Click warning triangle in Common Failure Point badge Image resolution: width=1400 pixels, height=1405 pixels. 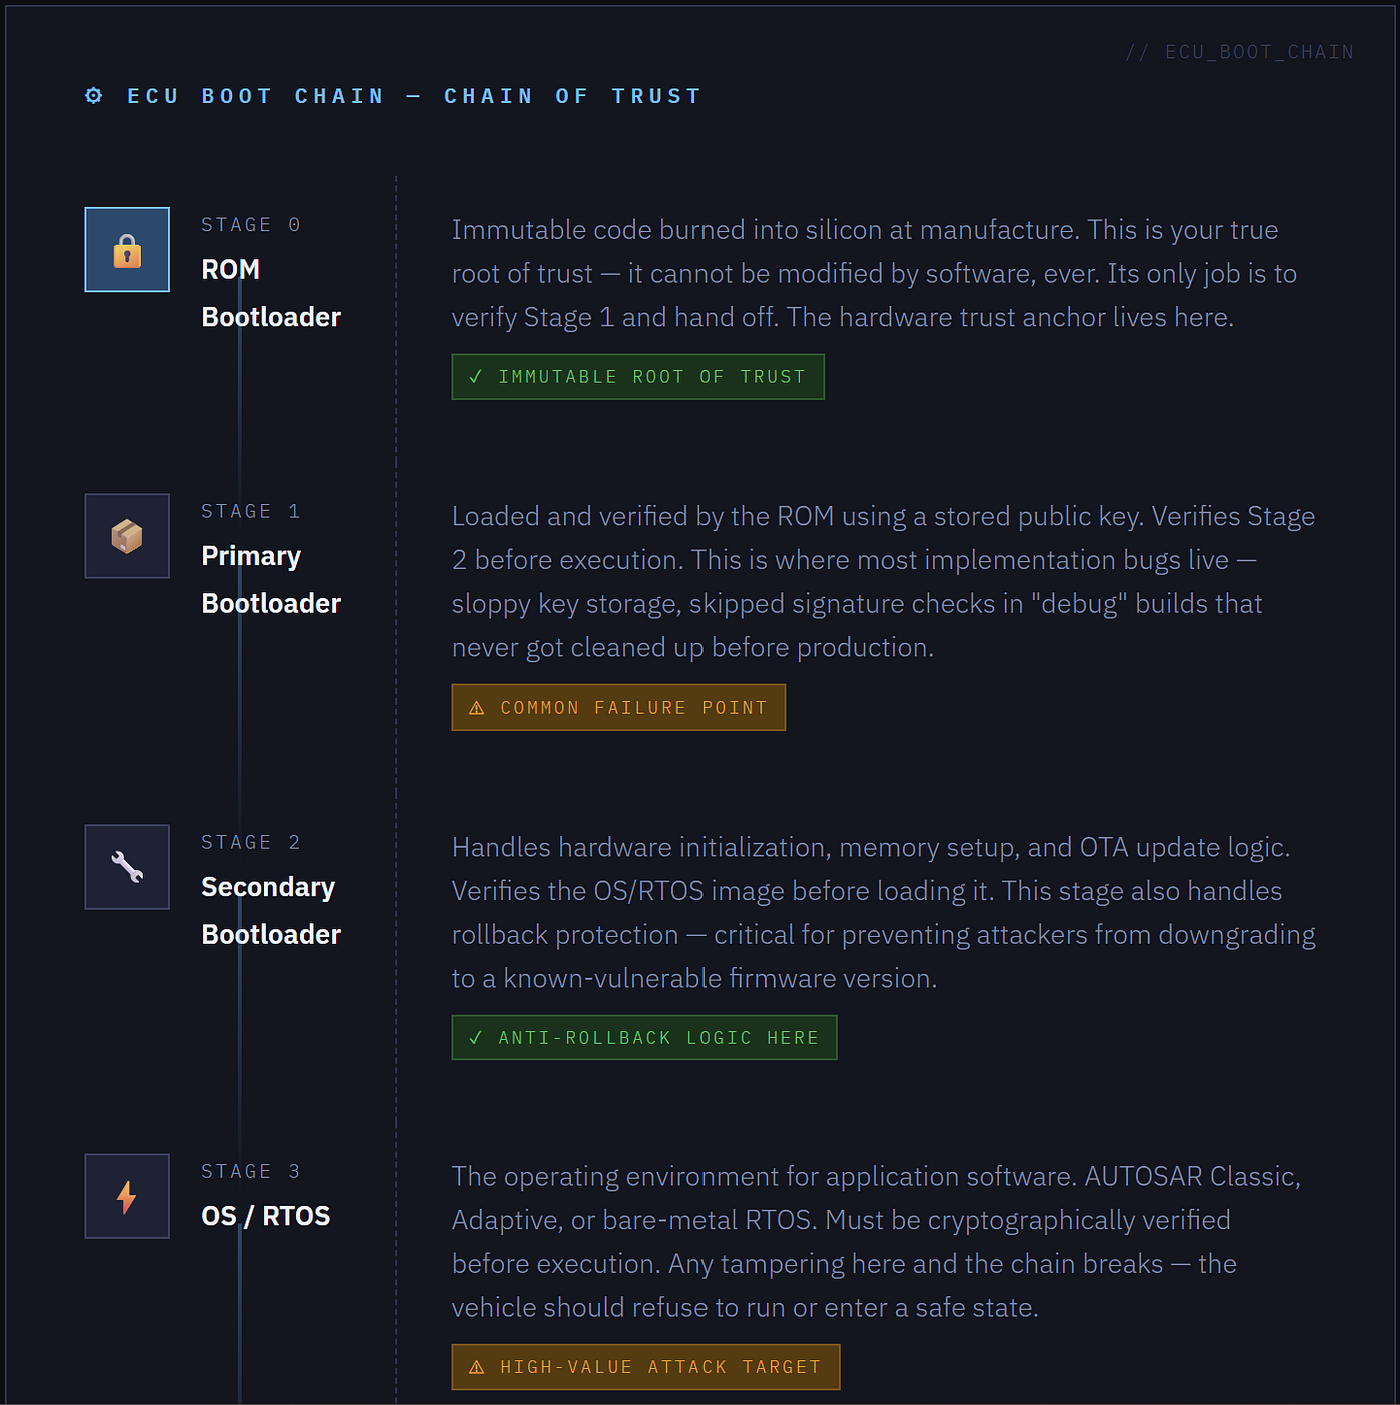(x=477, y=708)
